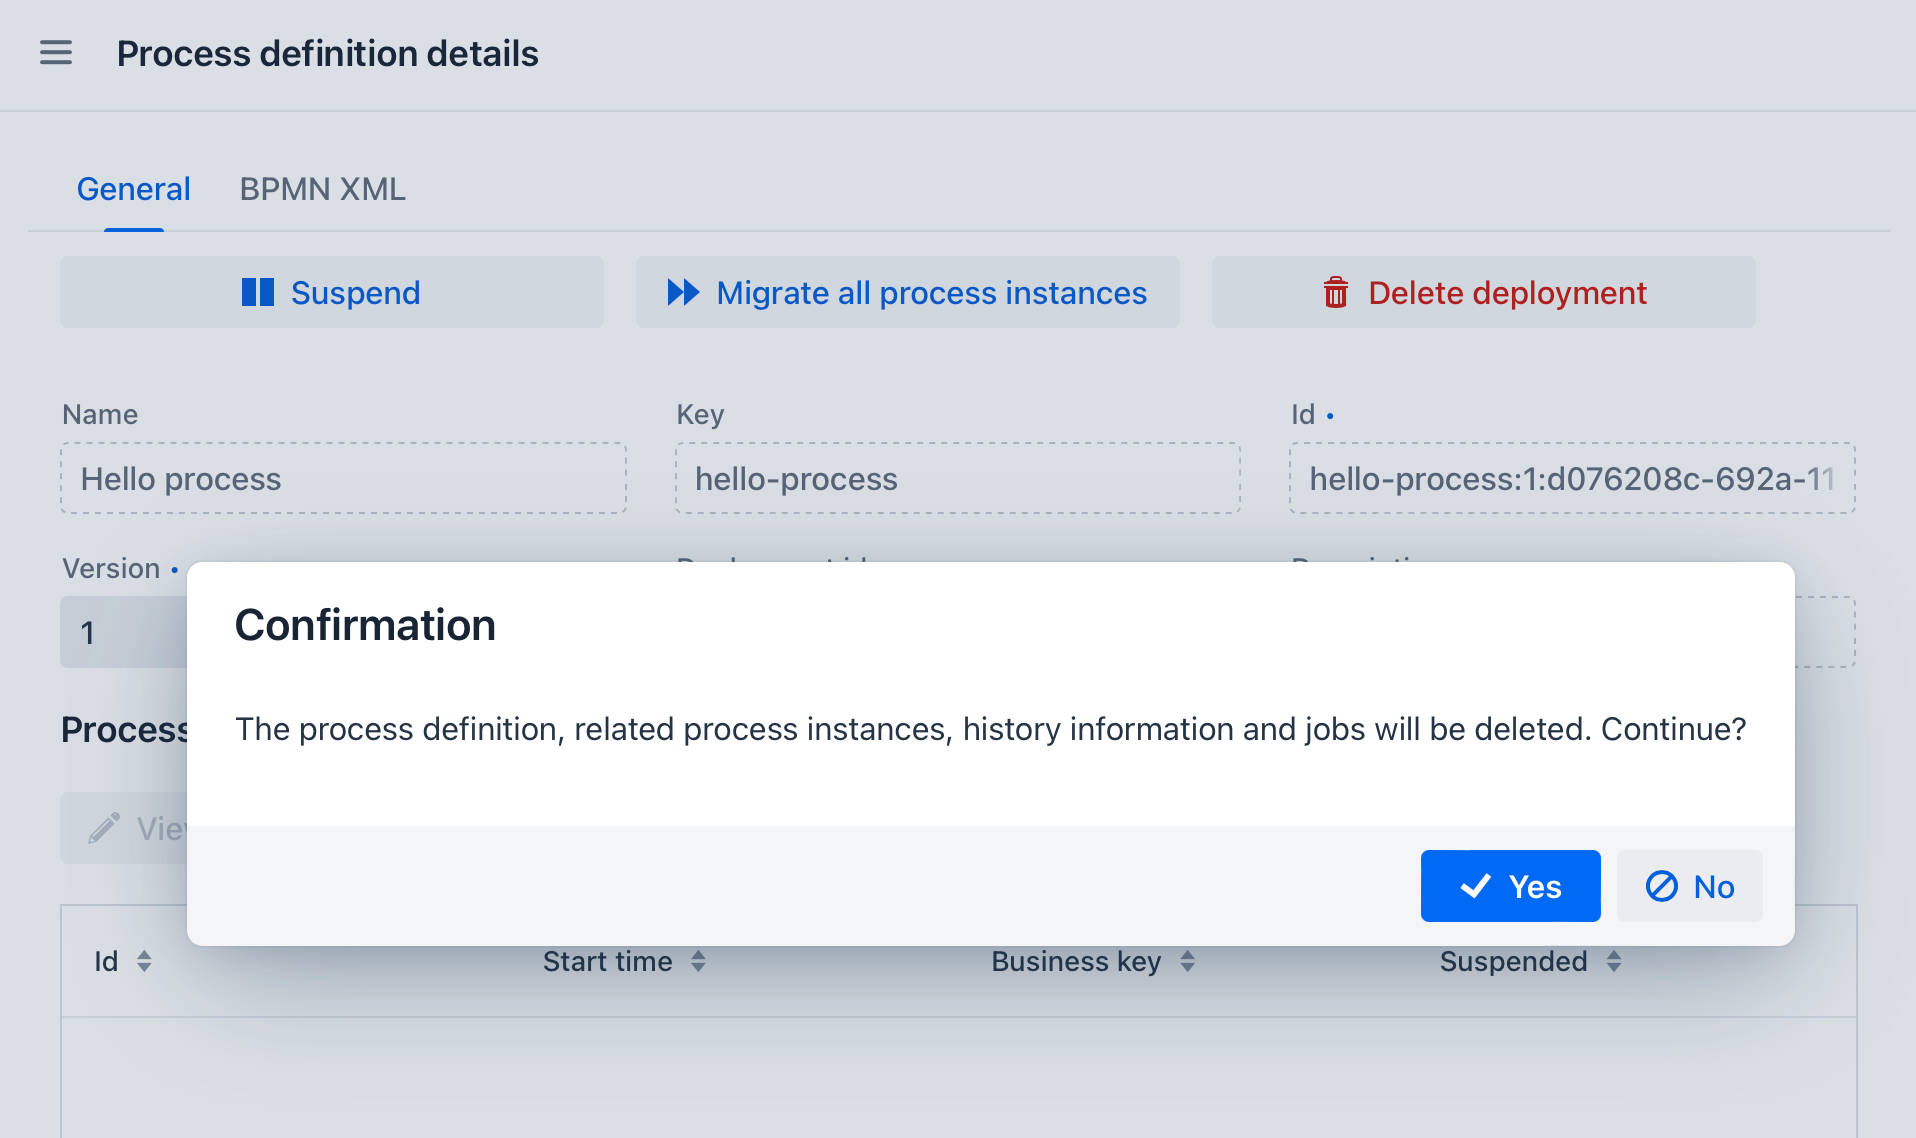Click the pencil edit icon near View
The image size is (1916, 1138).
click(x=103, y=828)
